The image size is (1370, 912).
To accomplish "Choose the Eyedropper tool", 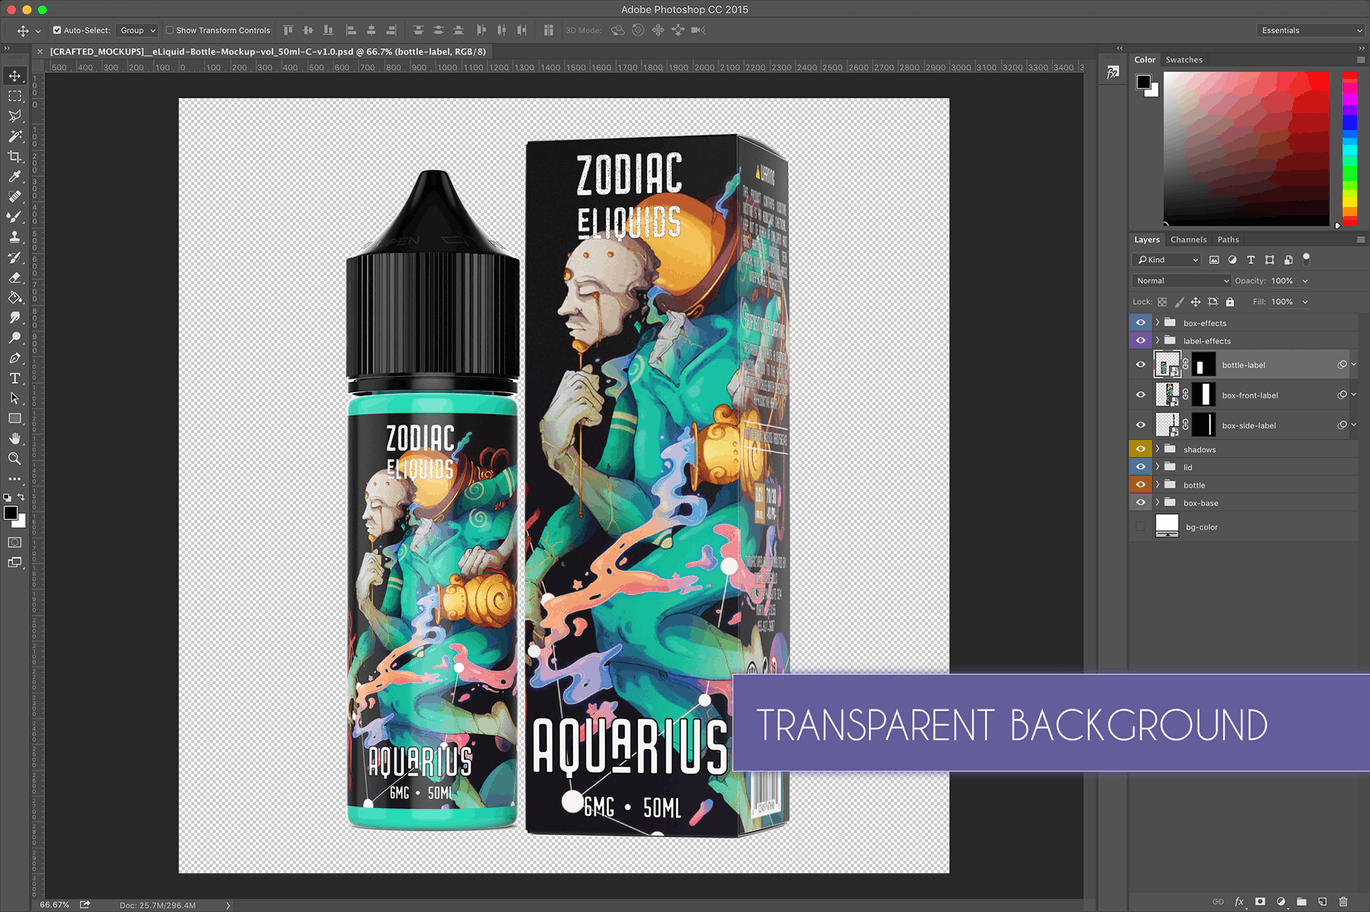I will click(15, 176).
